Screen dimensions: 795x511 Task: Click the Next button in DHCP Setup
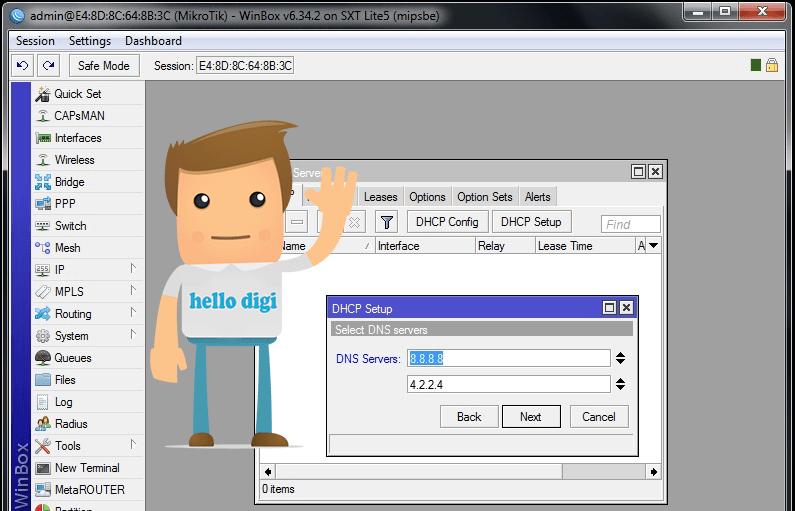click(x=531, y=417)
